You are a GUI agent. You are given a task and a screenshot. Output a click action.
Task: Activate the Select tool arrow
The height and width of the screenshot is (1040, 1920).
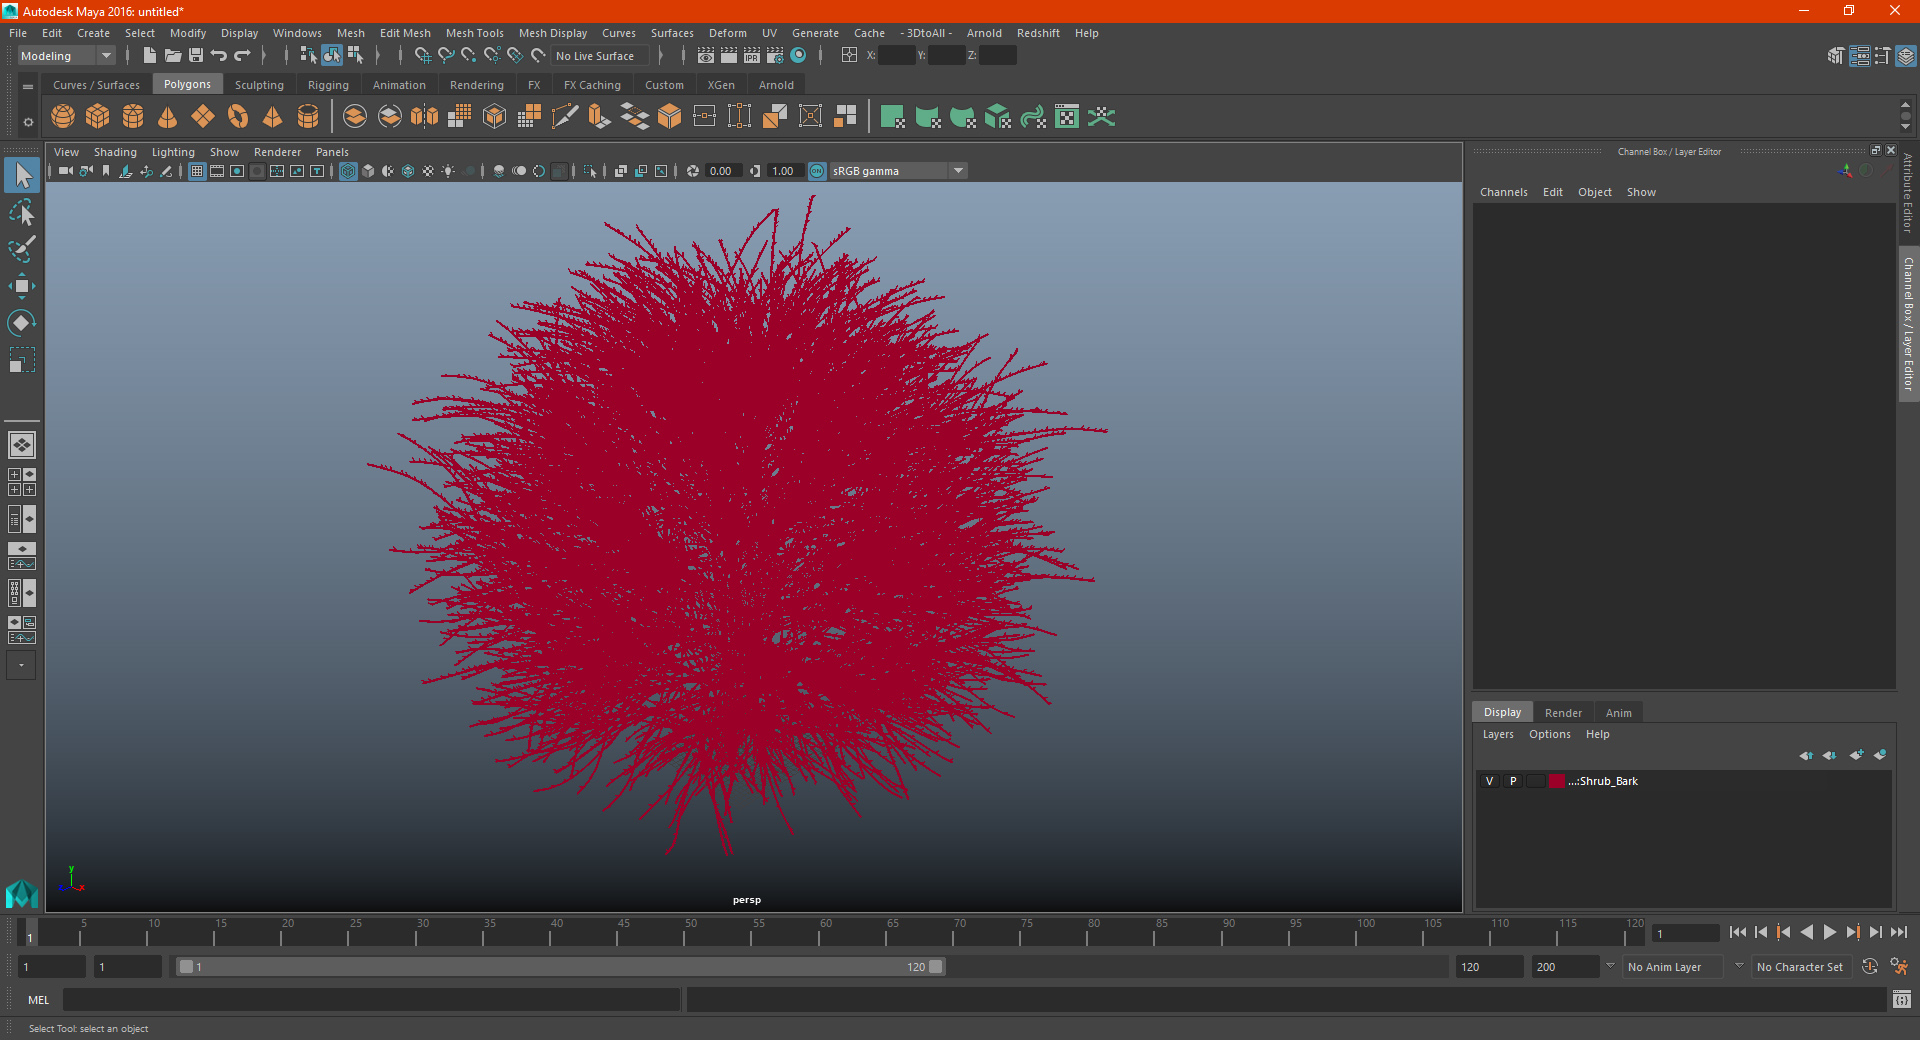(x=22, y=176)
